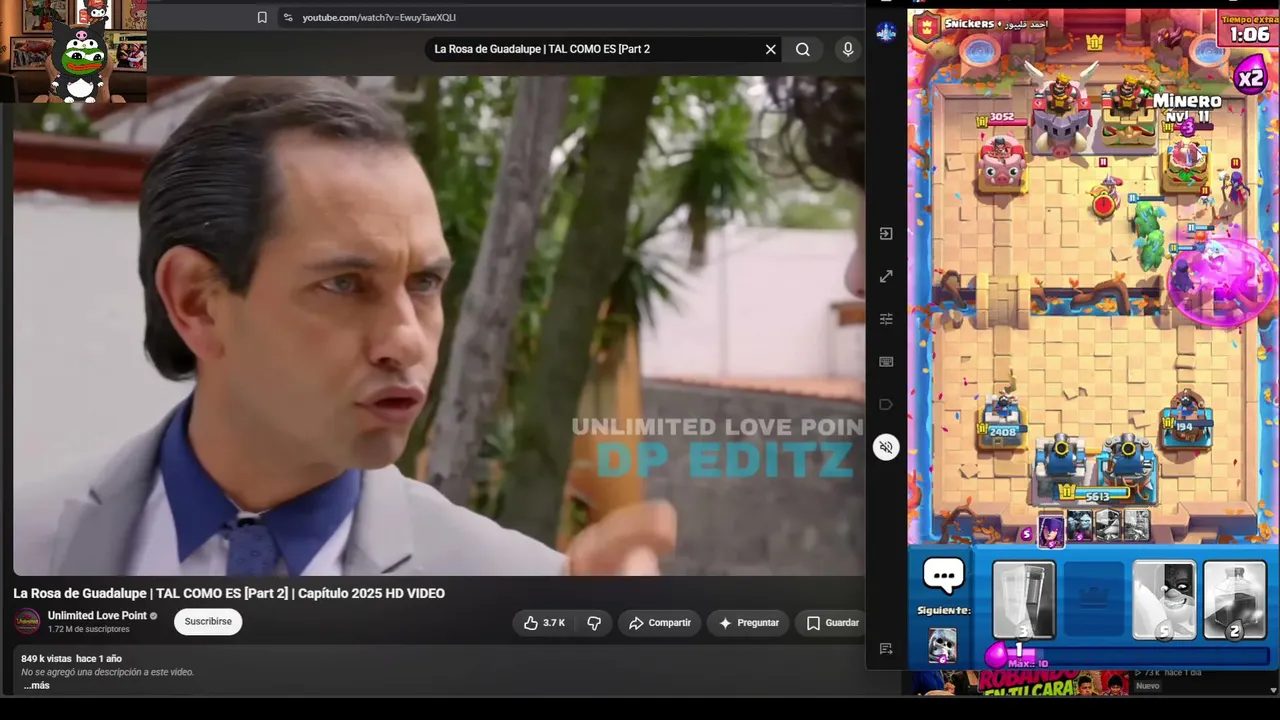Screen dimensions: 1280x720
Task: Select the 3-elixir card in the hand
Action: pos(1023,600)
